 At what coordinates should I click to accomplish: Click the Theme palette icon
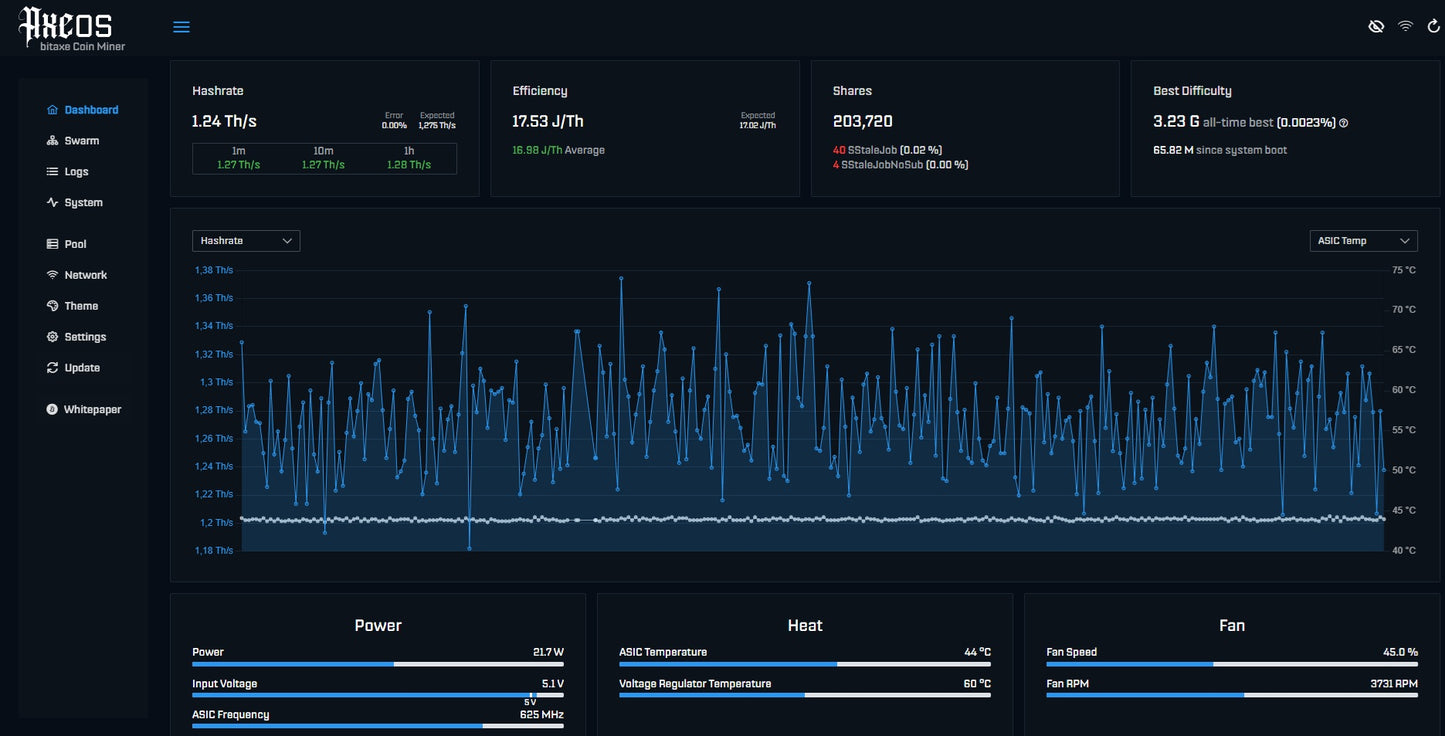point(53,306)
